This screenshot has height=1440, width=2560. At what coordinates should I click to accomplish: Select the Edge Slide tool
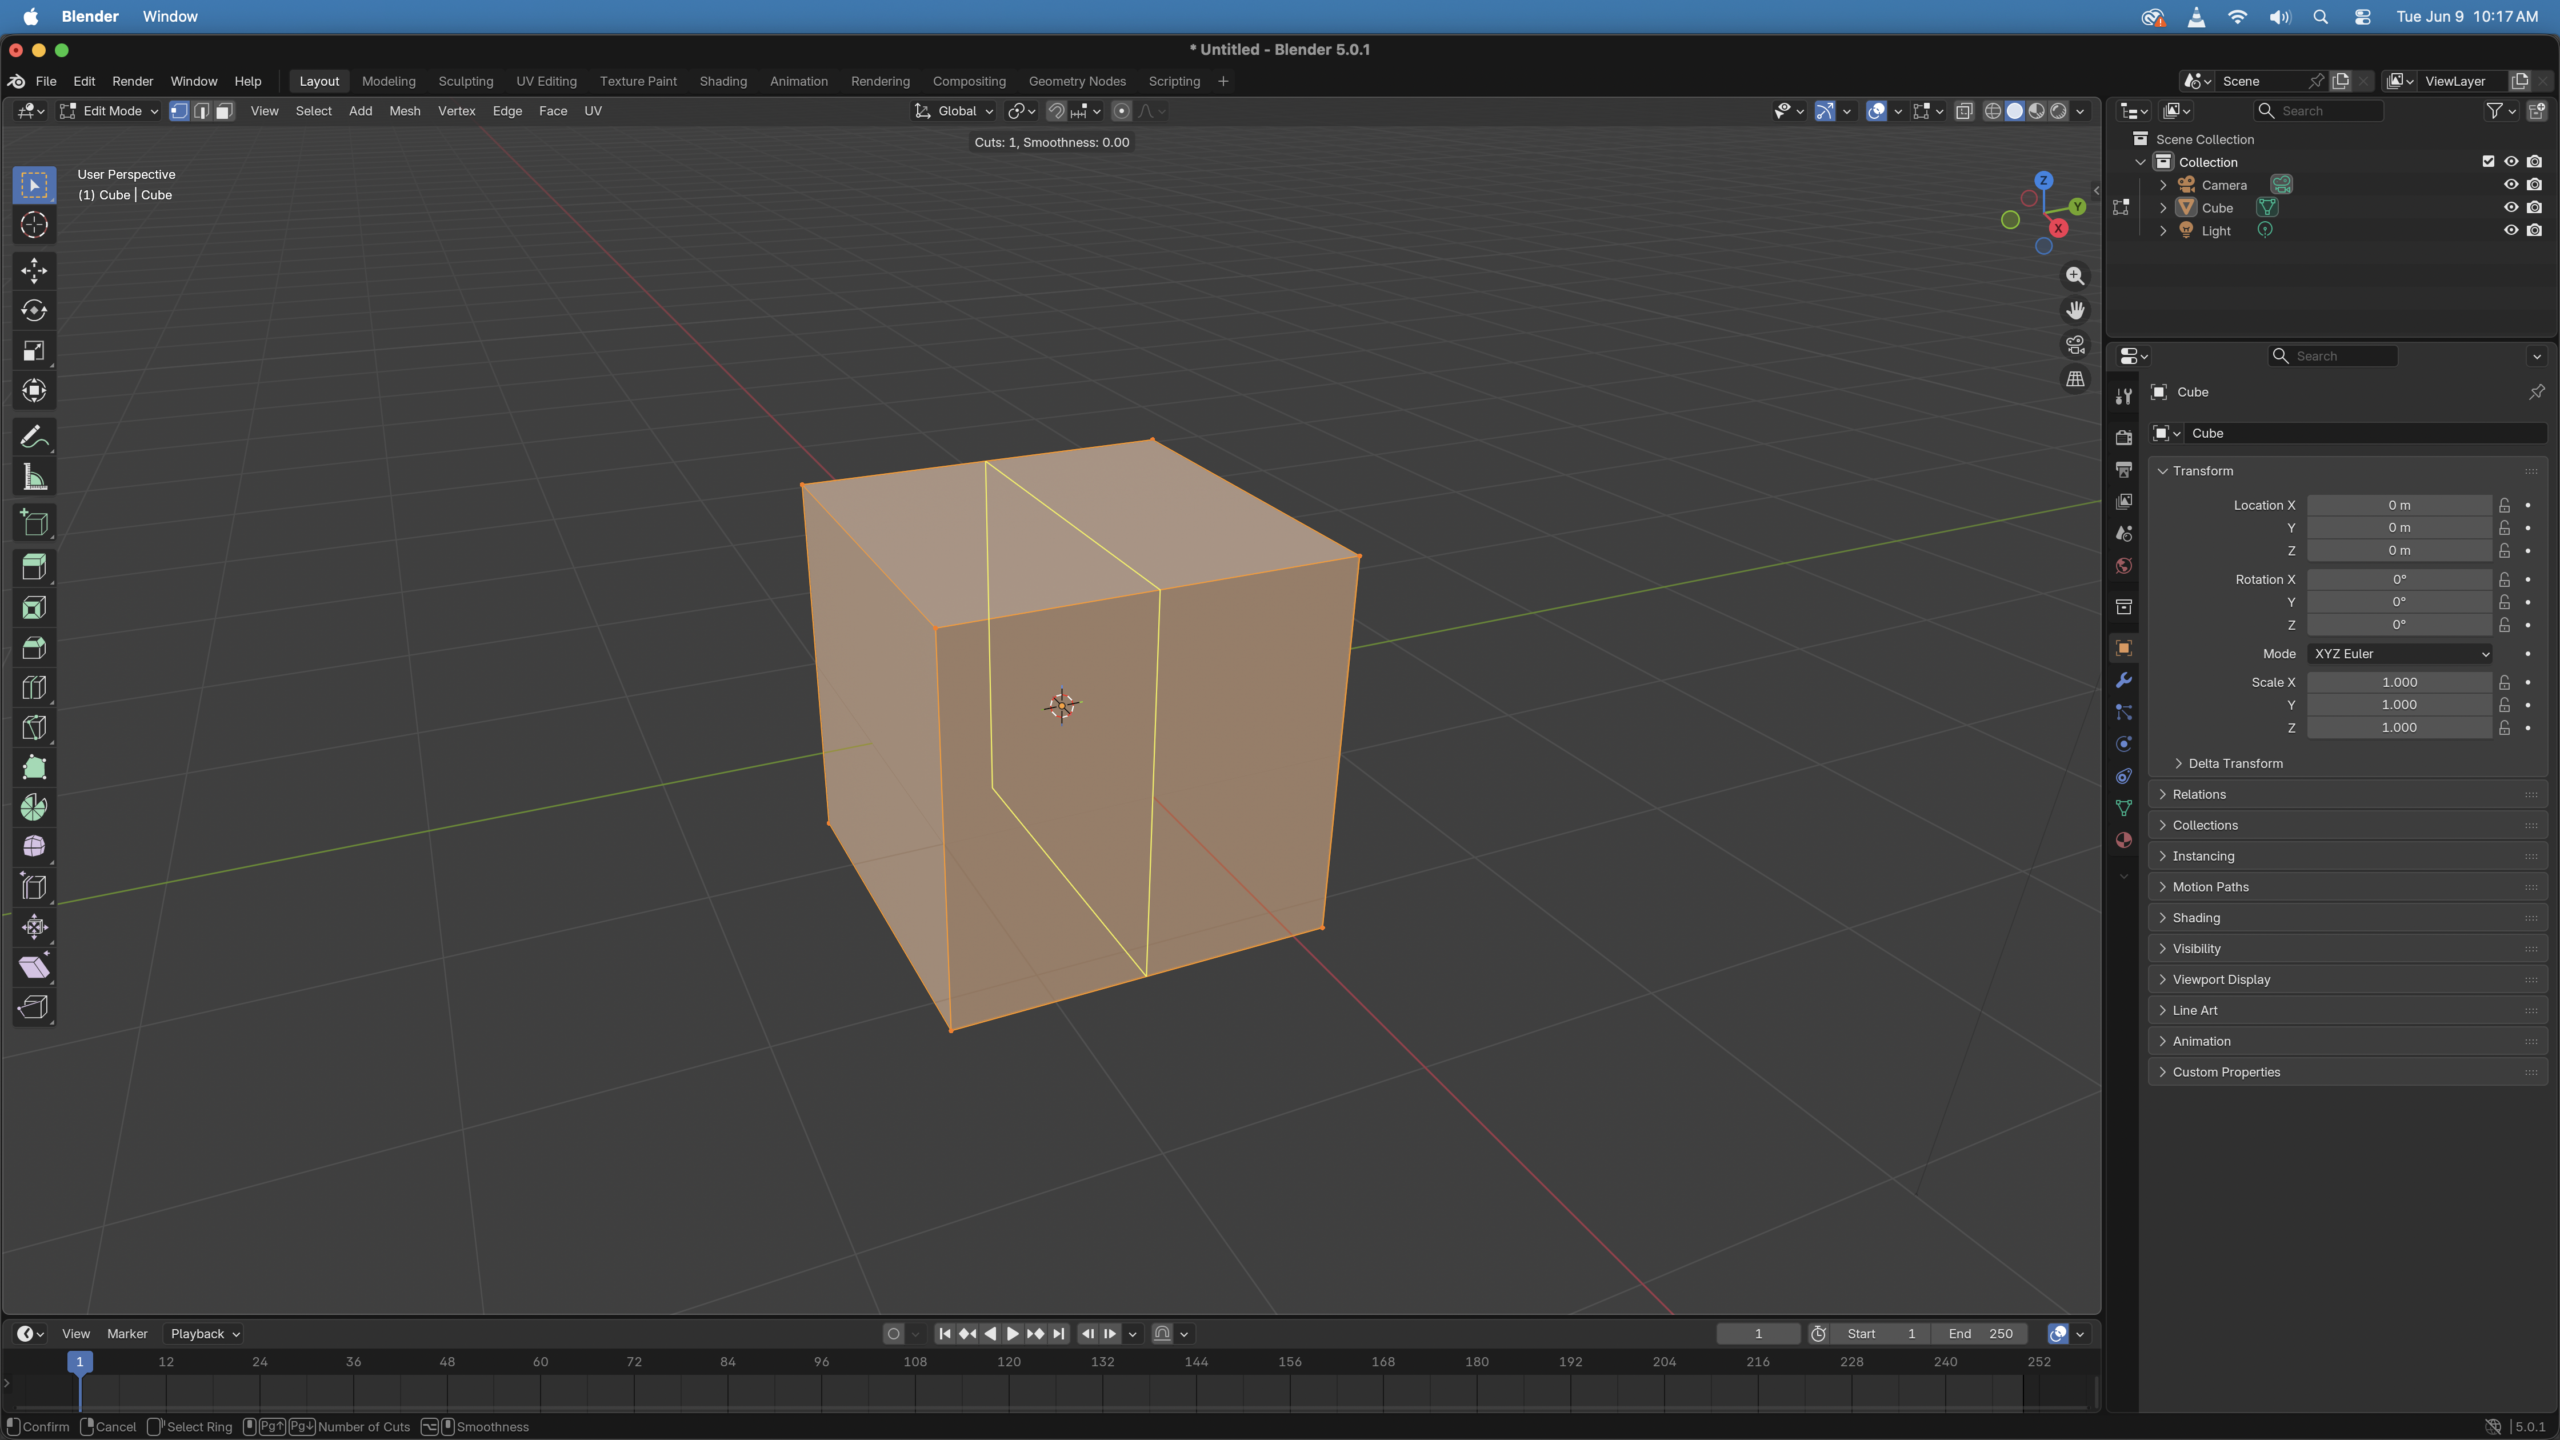[x=34, y=887]
